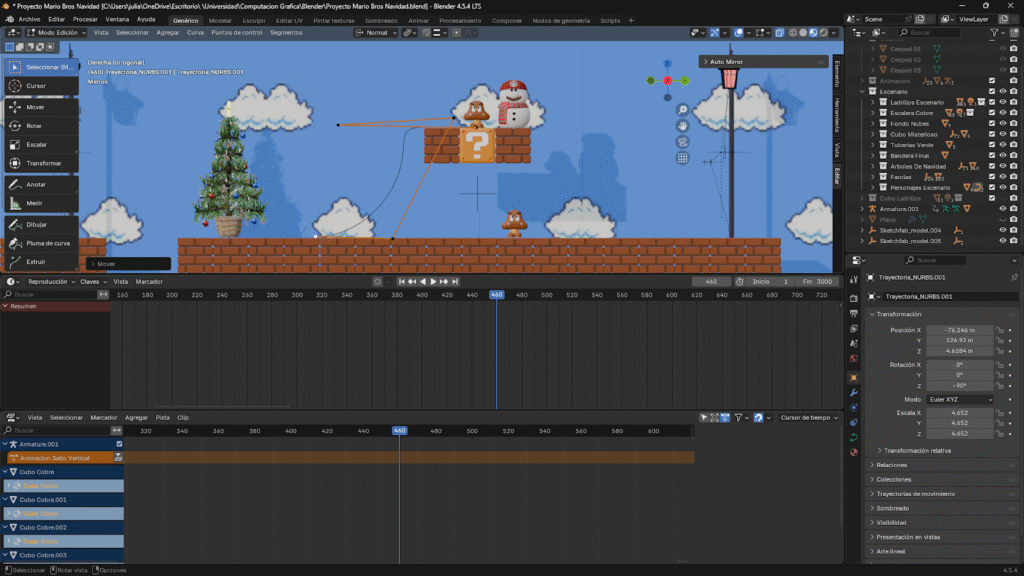Click the timeline playhead at frame 460
This screenshot has width=1024, height=576.
coord(496,295)
